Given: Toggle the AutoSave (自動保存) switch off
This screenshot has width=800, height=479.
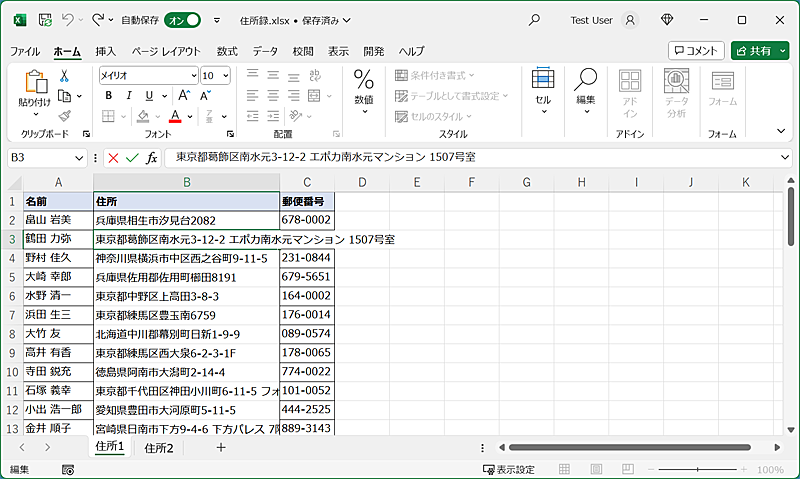Looking at the screenshot, I should point(185,20).
